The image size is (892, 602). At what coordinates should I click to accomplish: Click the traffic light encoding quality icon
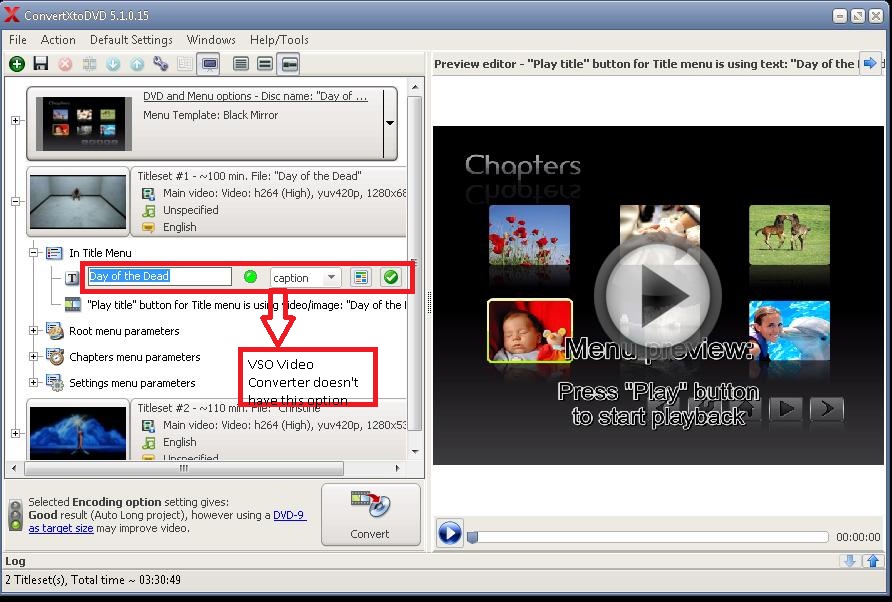click(x=16, y=514)
